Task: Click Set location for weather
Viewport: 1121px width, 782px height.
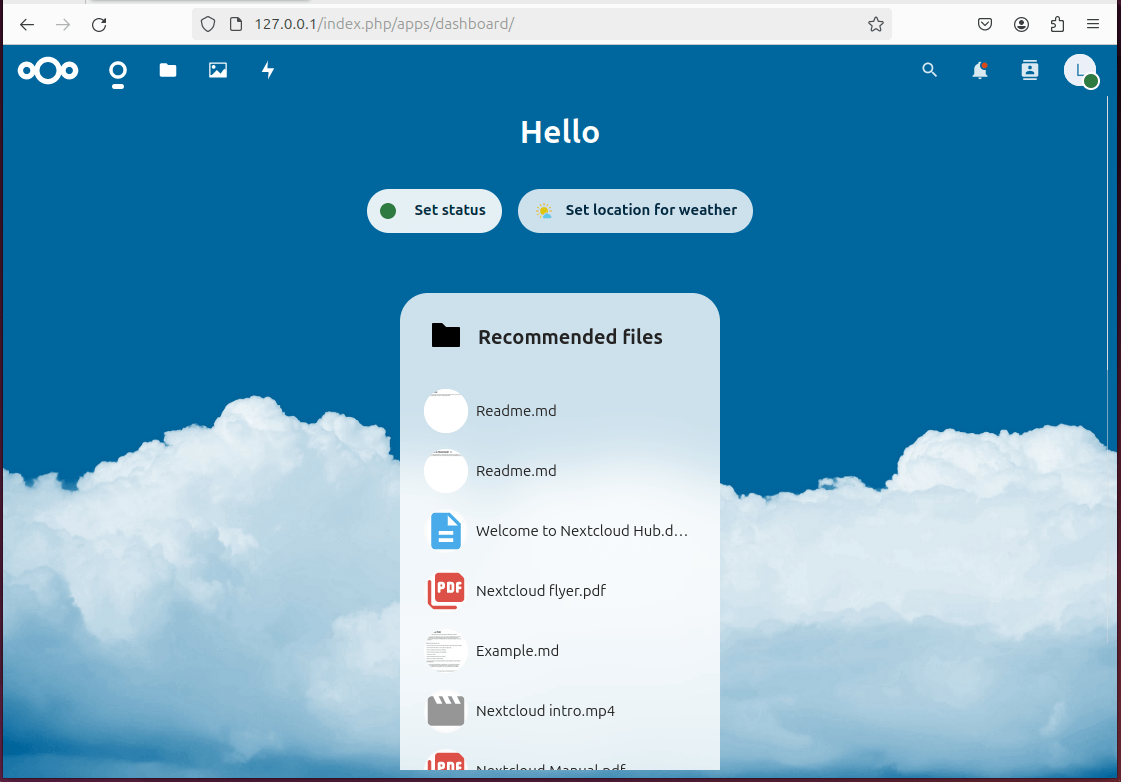Action: pyautogui.click(x=635, y=211)
